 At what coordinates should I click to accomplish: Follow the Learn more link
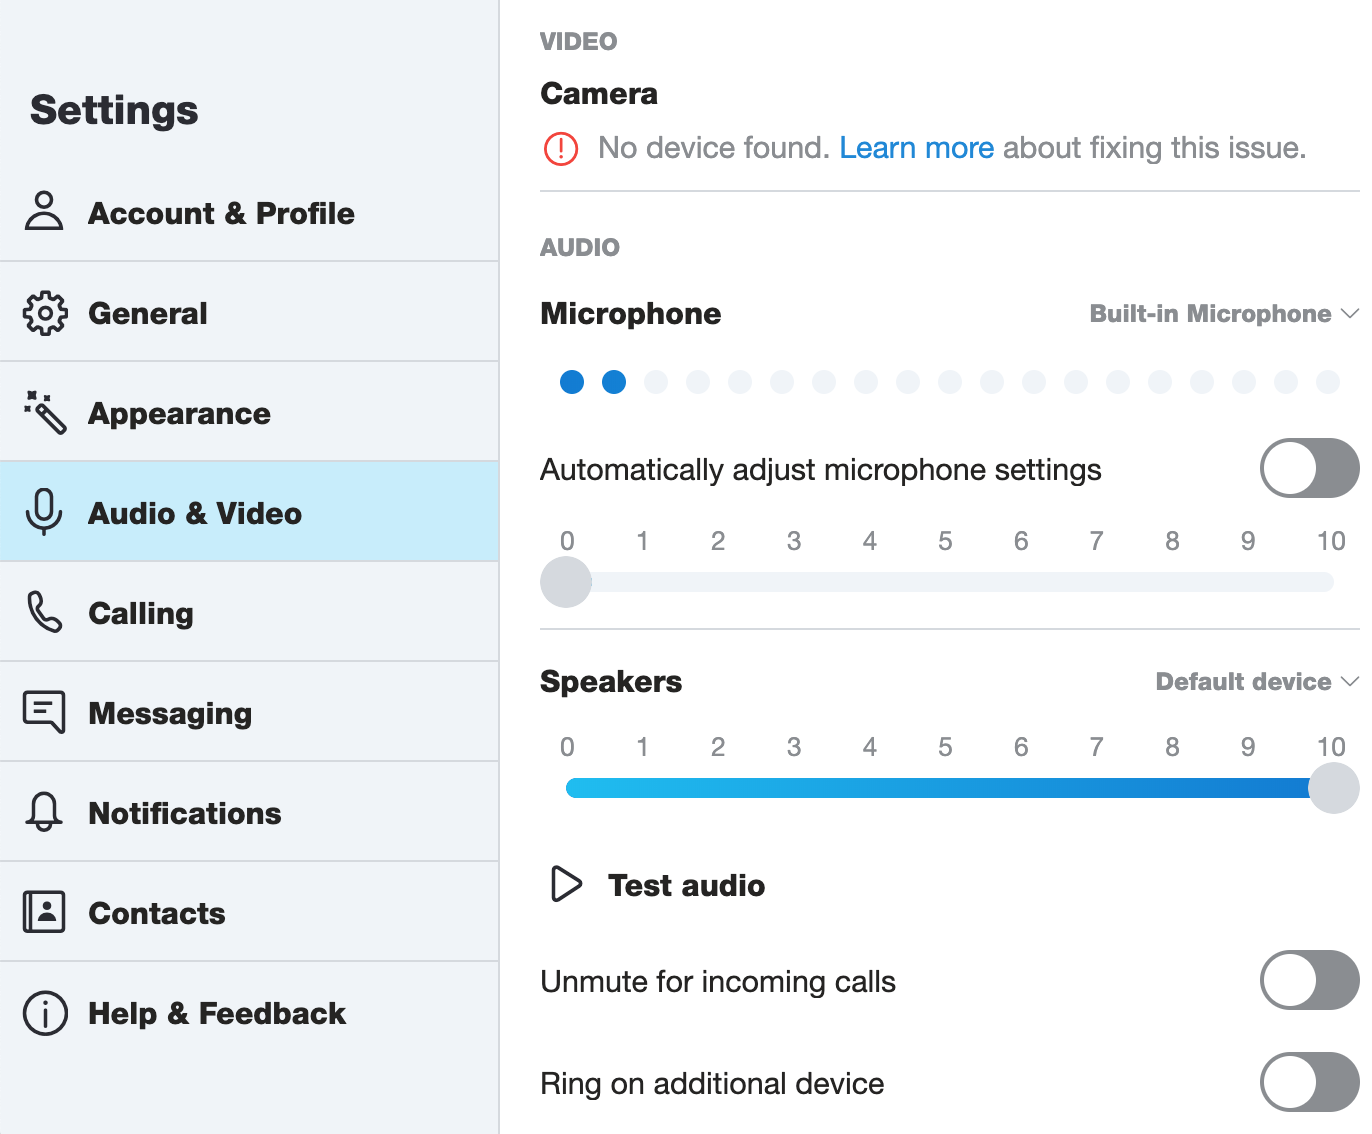click(x=917, y=148)
